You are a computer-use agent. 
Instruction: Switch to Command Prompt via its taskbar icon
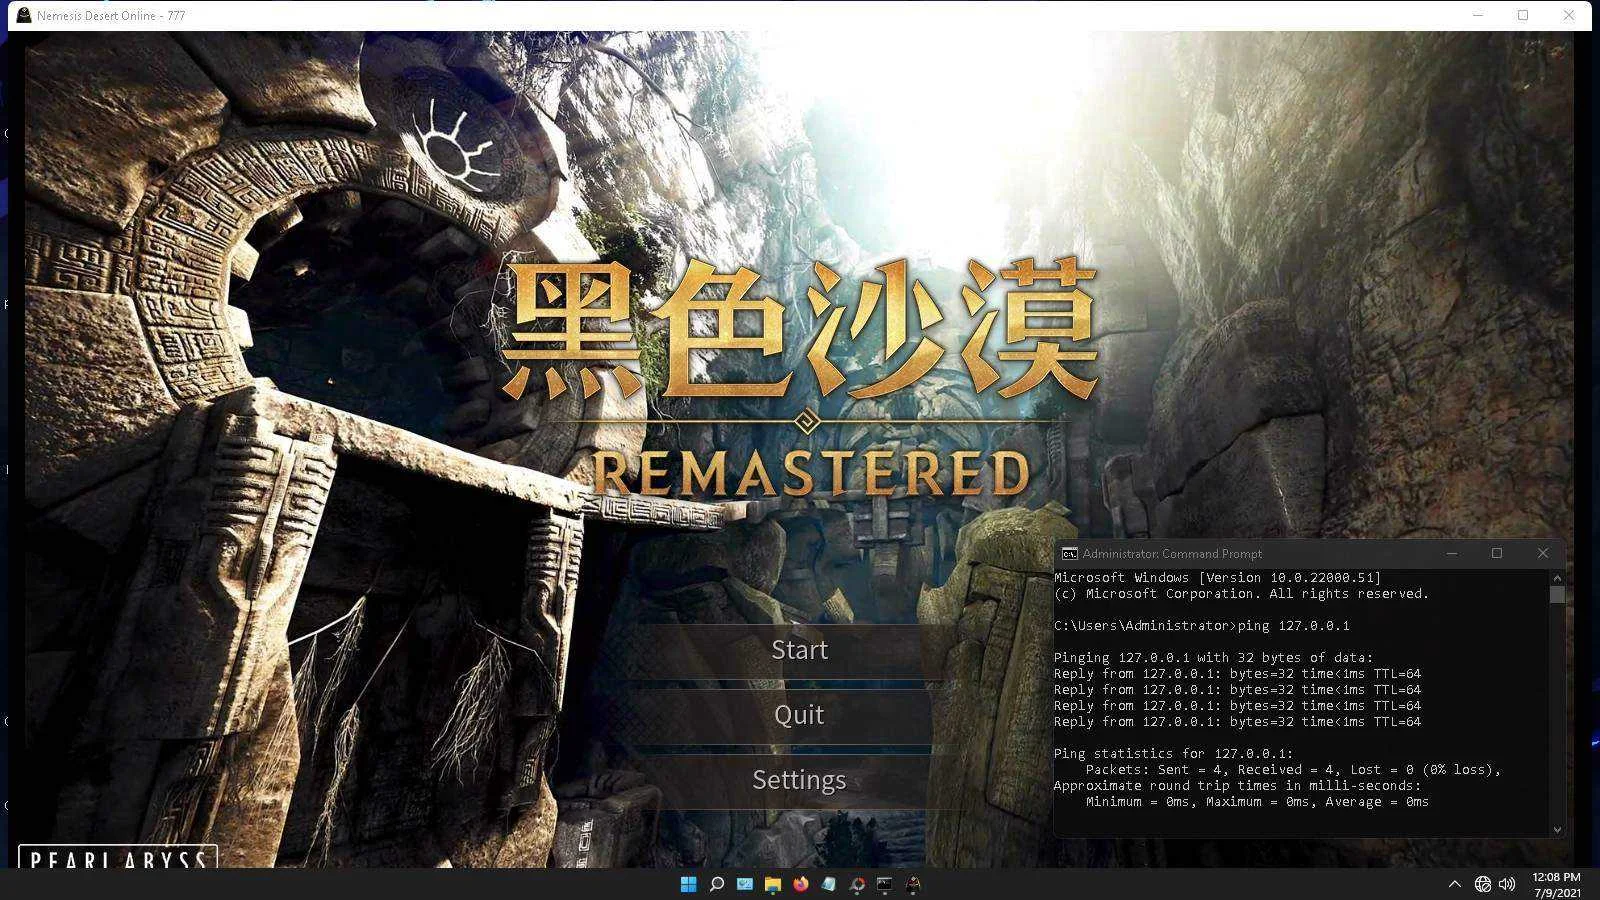click(884, 884)
